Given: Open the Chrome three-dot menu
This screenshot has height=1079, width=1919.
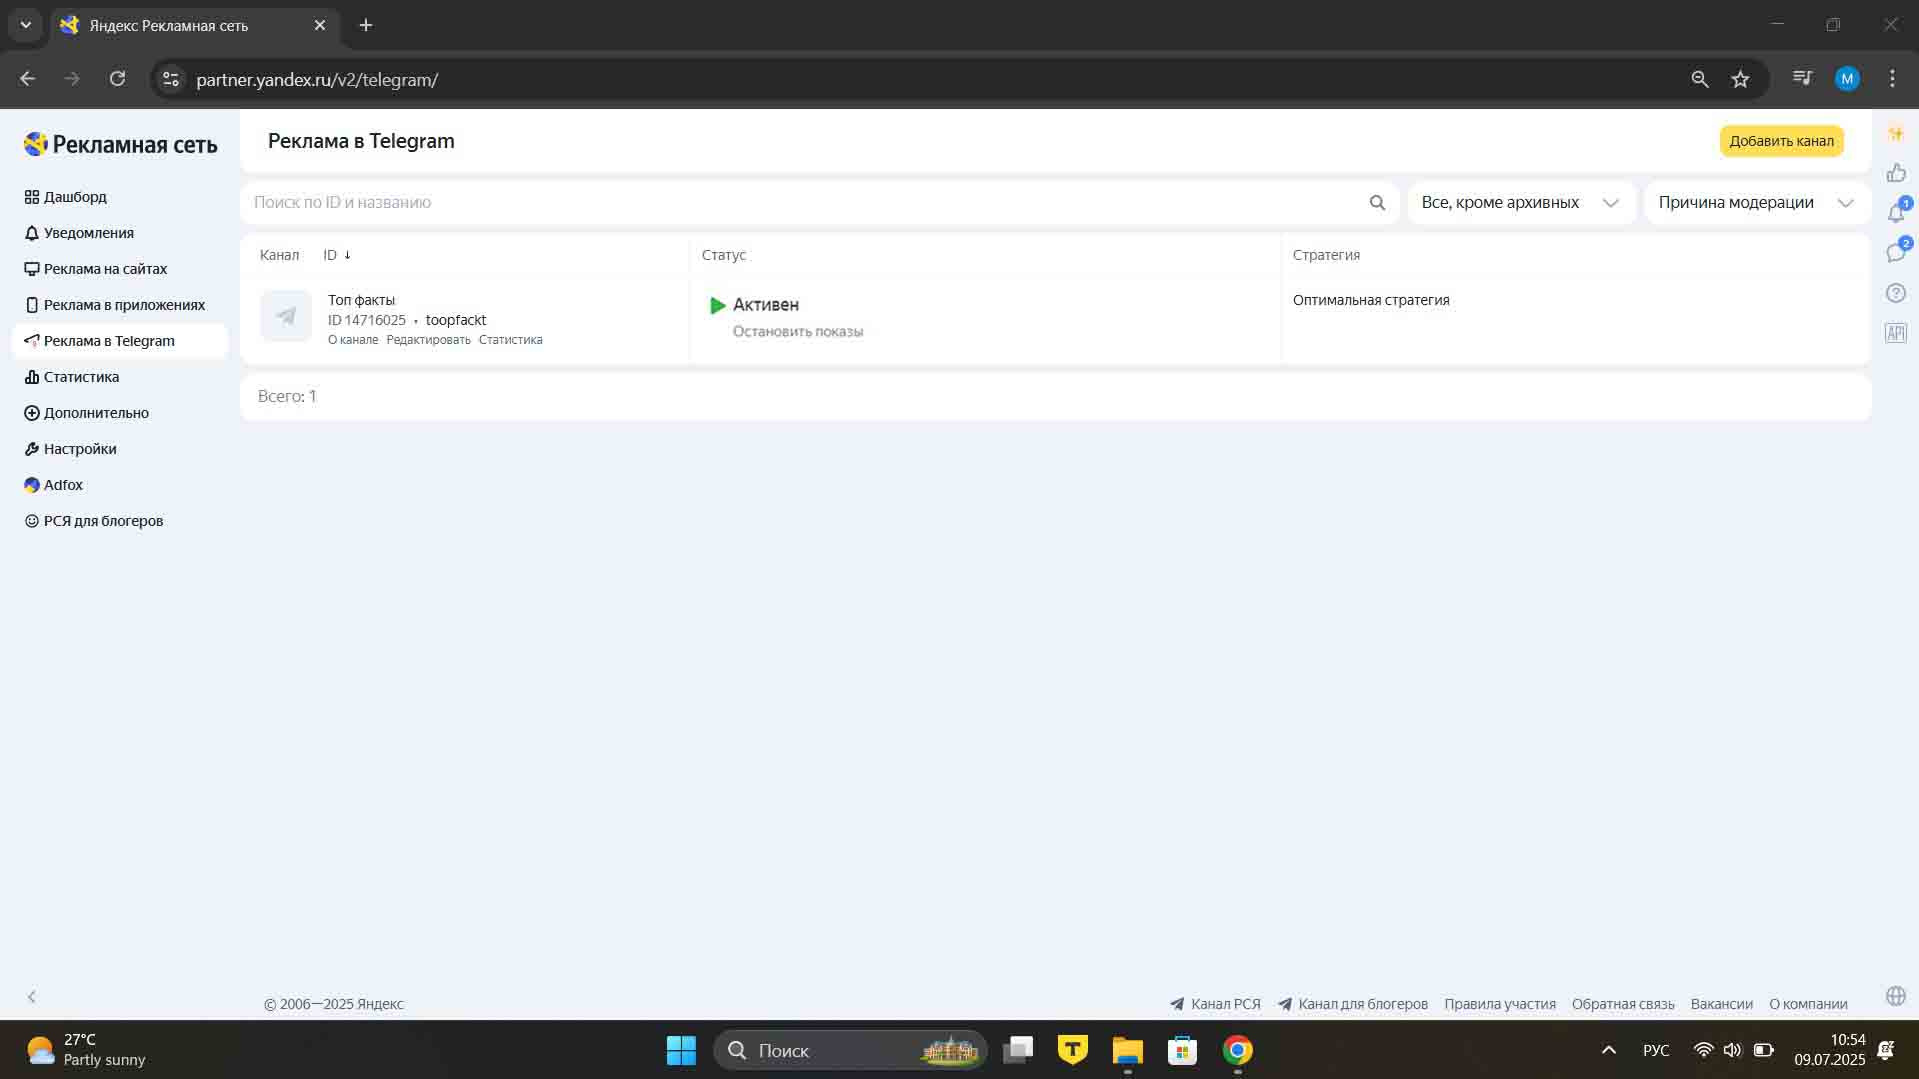Looking at the screenshot, I should tap(1892, 79).
